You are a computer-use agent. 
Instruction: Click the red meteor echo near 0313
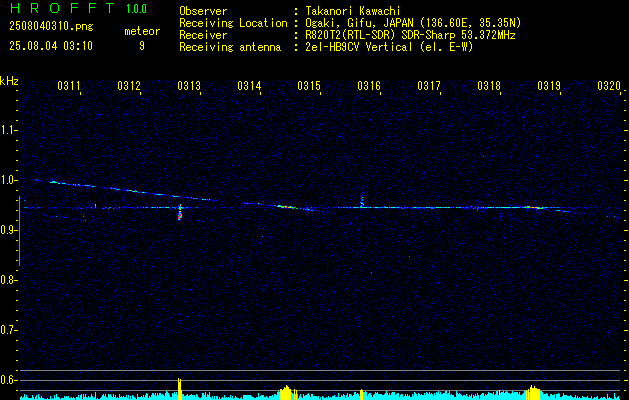pyautogui.click(x=180, y=215)
